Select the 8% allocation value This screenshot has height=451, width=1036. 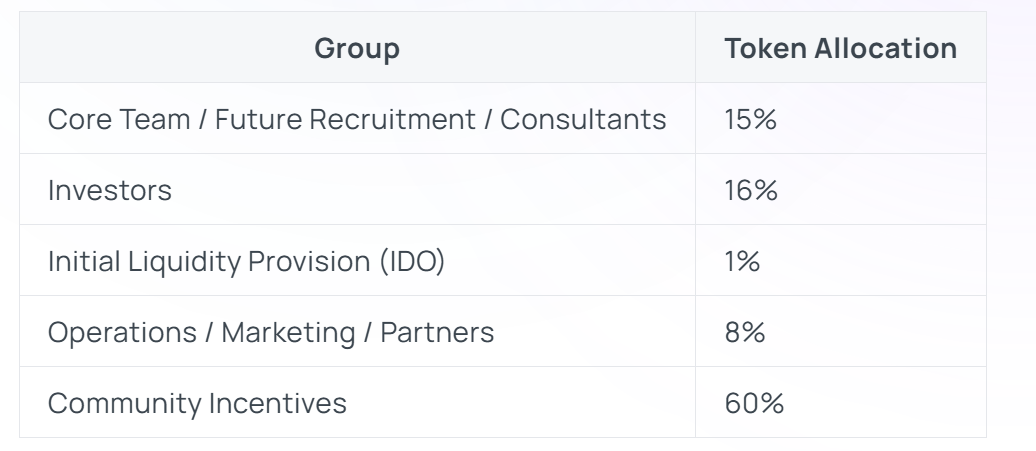pyautogui.click(x=745, y=332)
